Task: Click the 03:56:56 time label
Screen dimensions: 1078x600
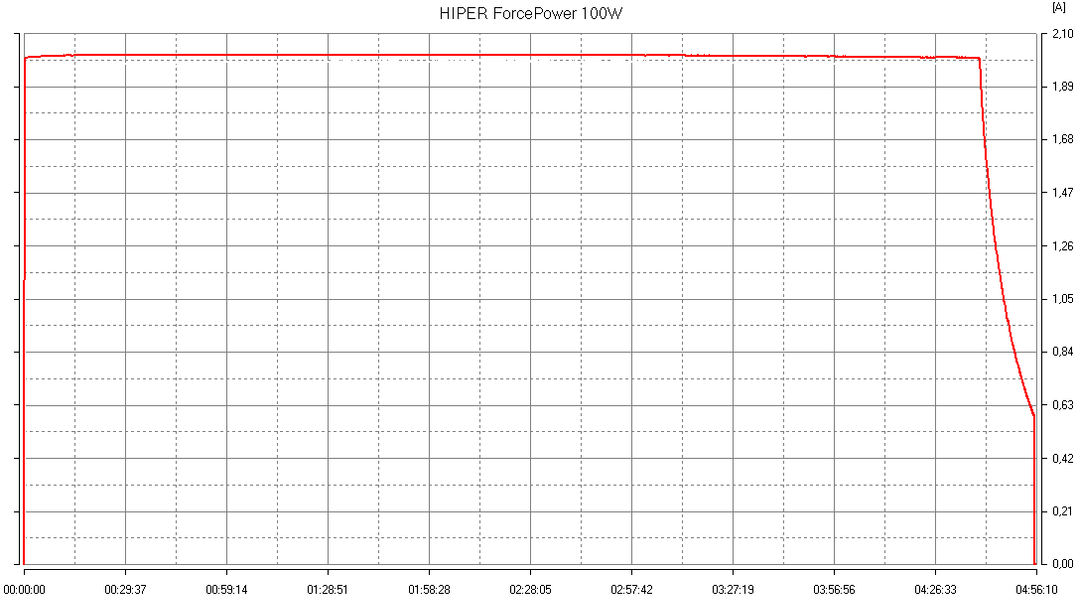Action: pyautogui.click(x=834, y=590)
